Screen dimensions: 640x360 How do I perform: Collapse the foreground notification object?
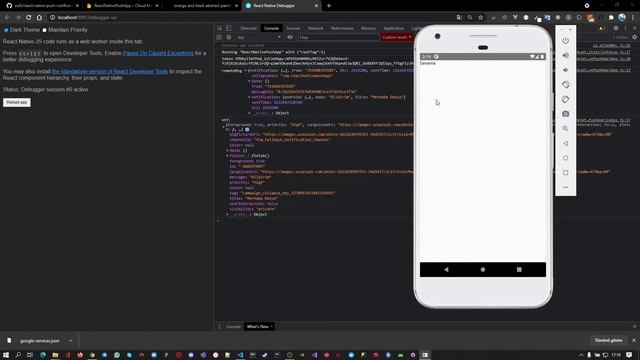[223, 127]
